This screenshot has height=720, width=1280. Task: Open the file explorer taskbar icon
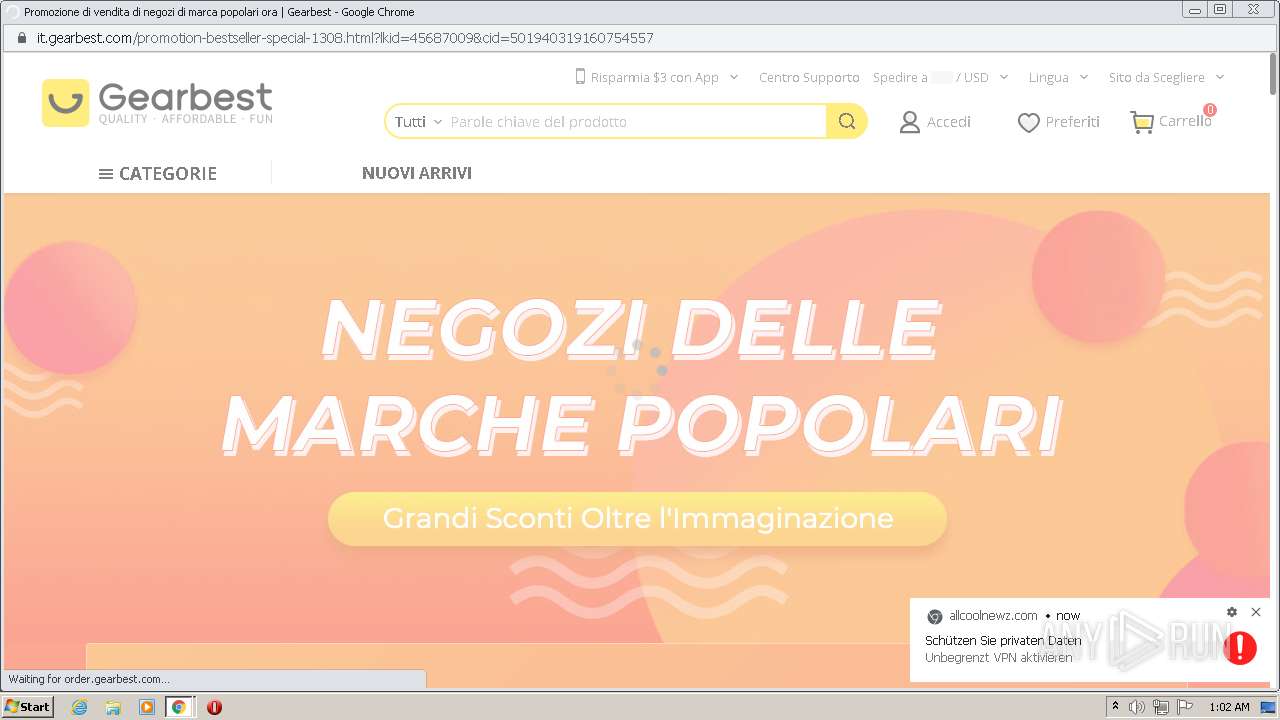[113, 707]
